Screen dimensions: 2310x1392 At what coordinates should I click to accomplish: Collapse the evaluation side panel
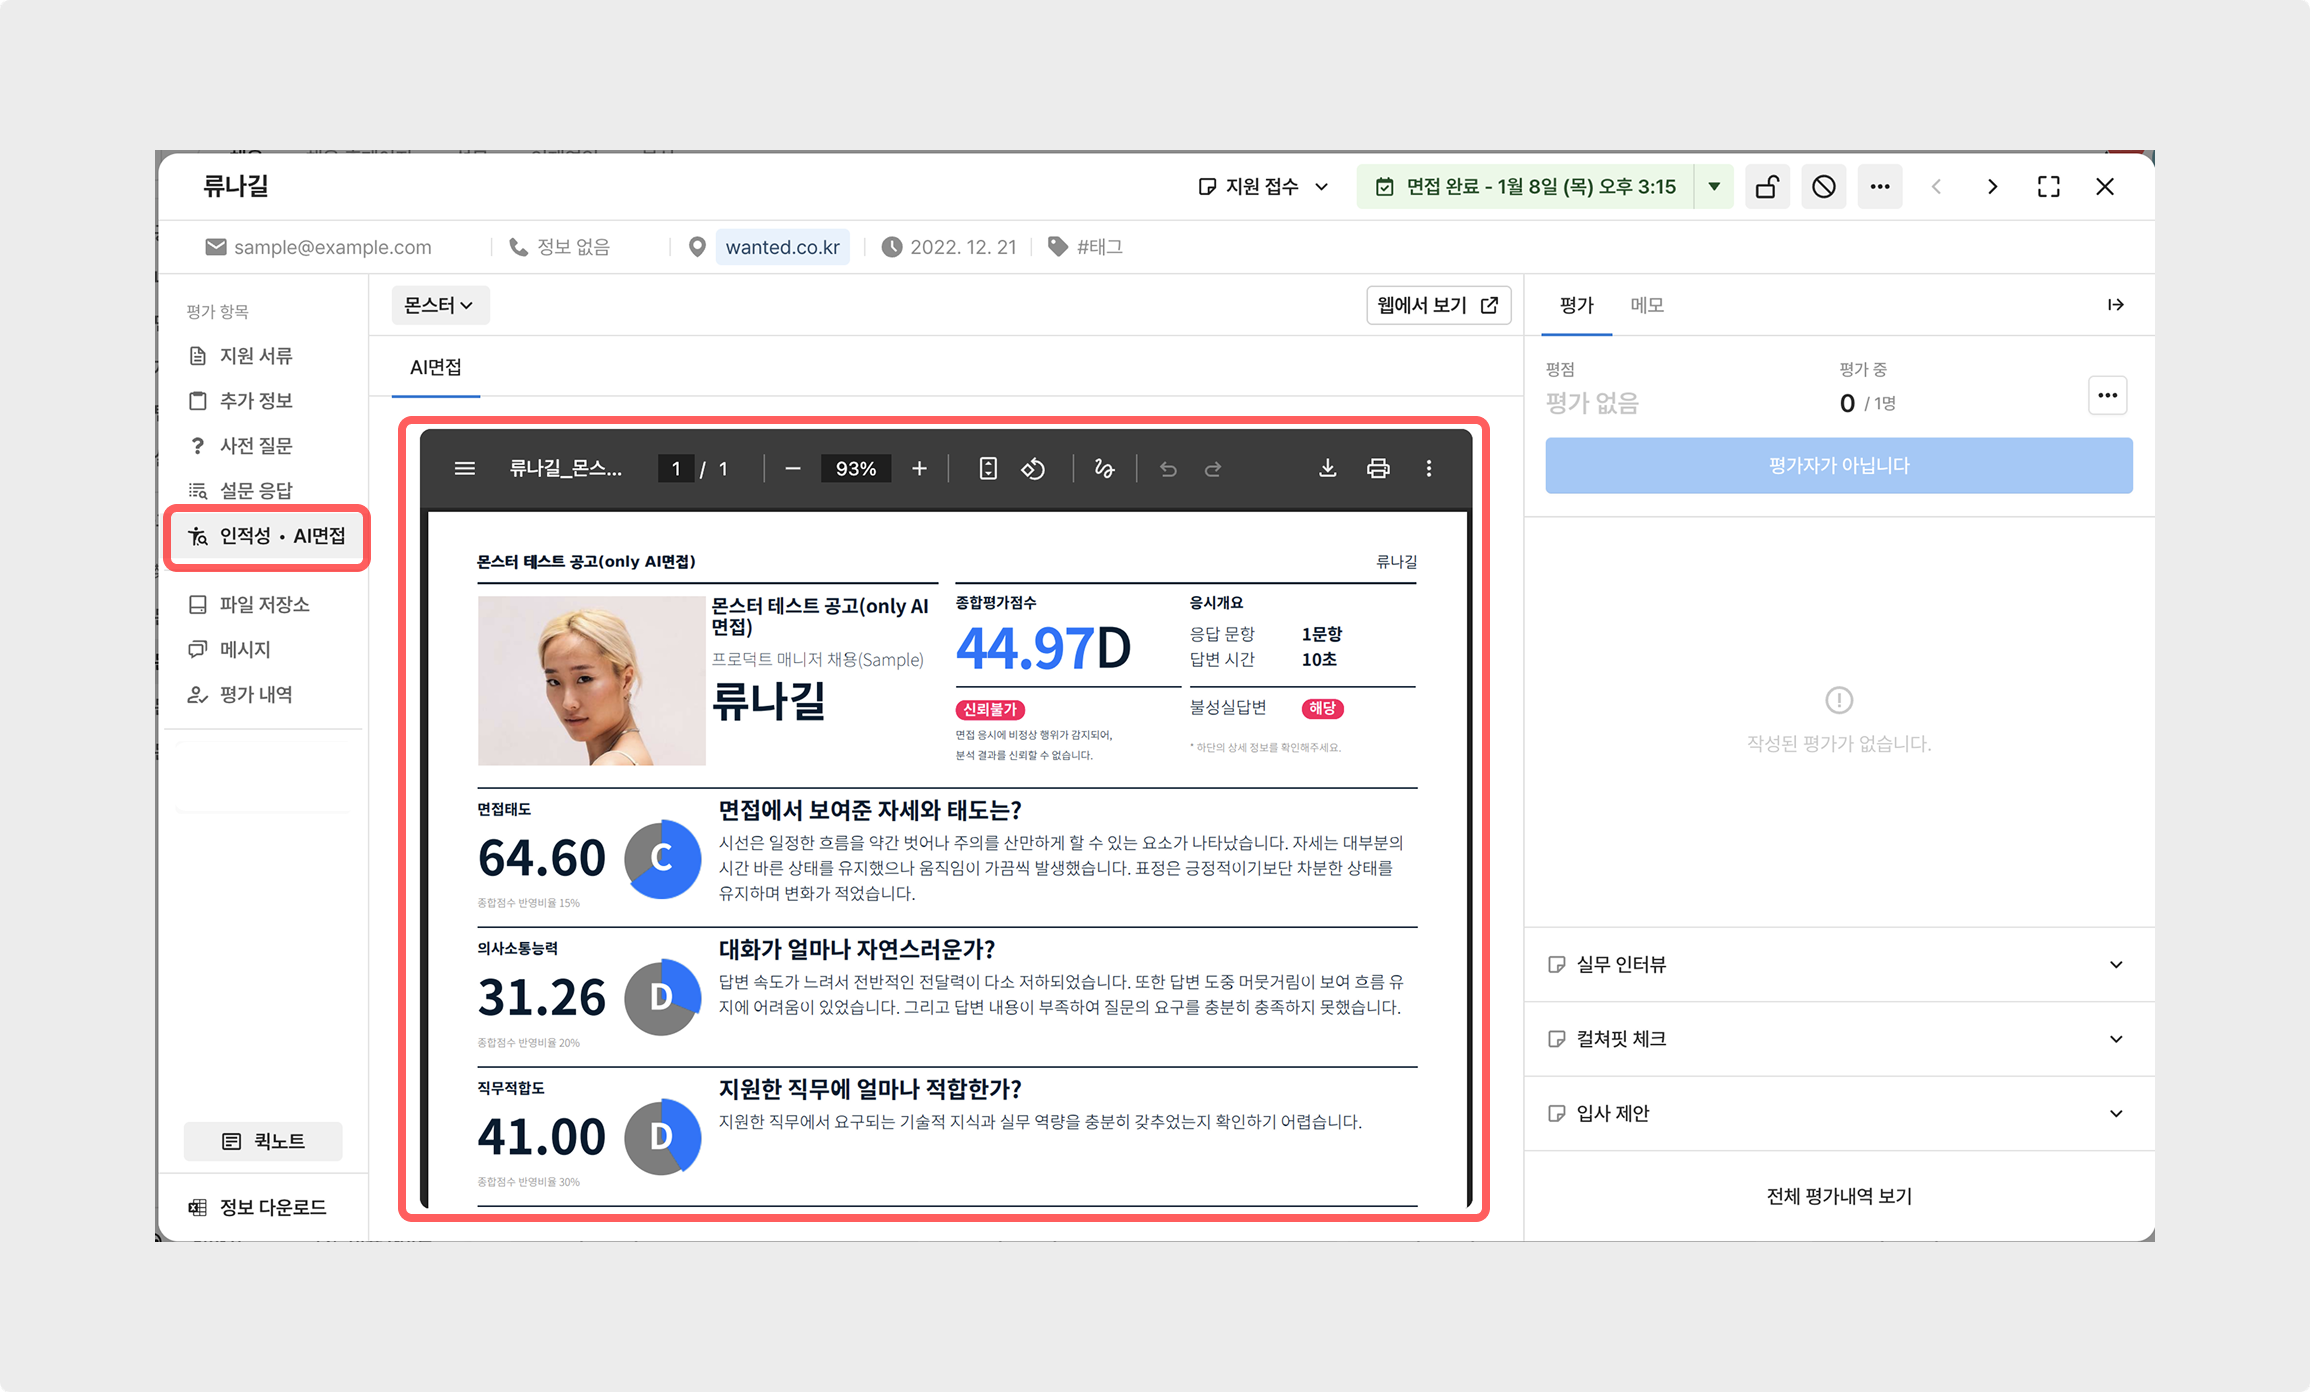point(2115,305)
